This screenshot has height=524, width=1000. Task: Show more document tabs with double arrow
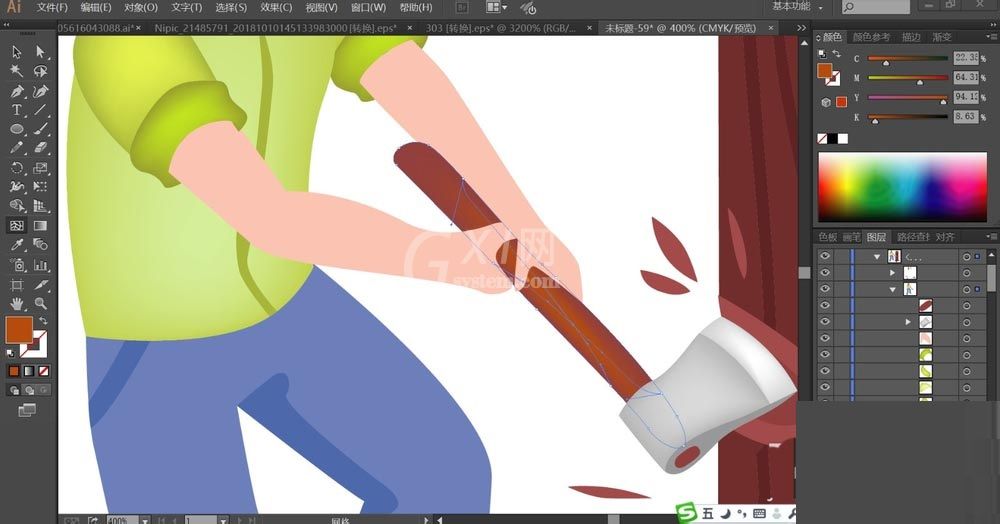click(802, 28)
